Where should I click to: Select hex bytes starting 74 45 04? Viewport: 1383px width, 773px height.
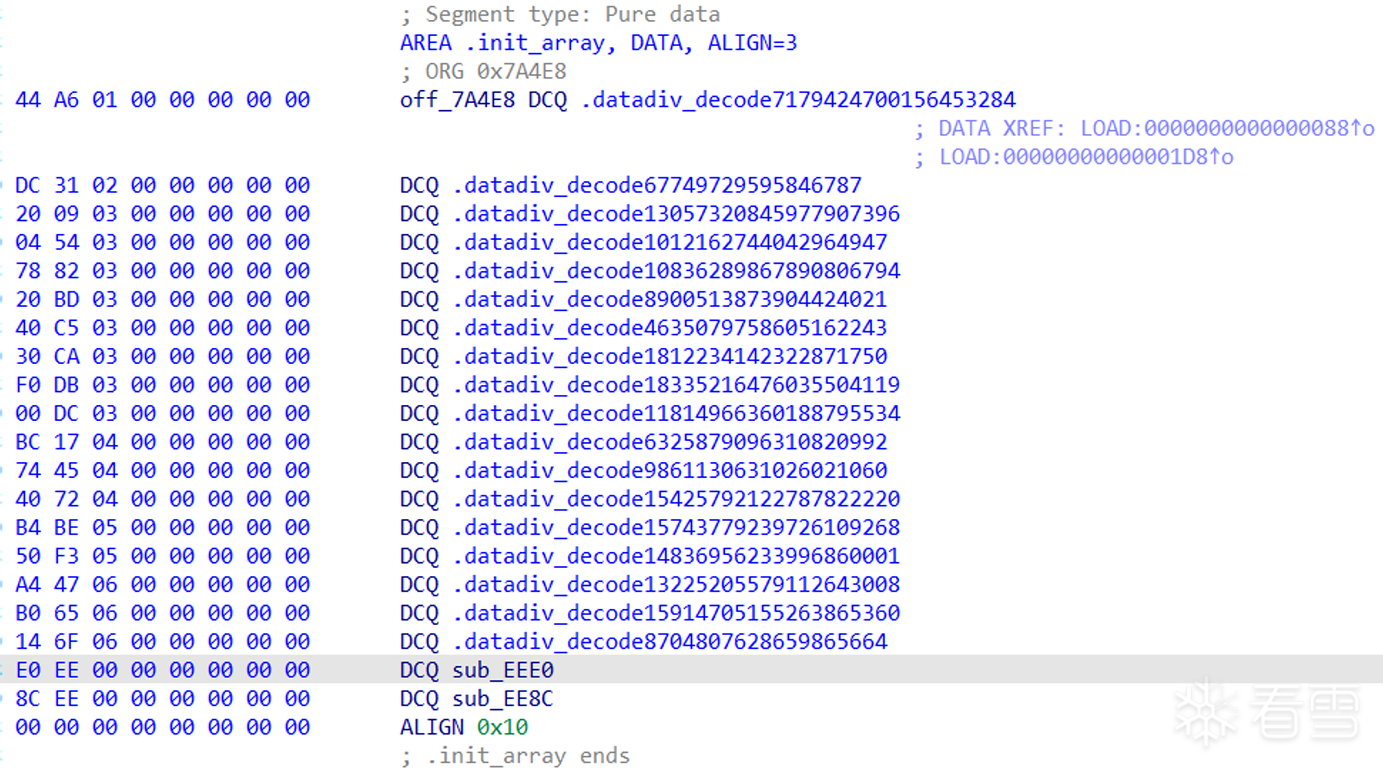tap(163, 471)
